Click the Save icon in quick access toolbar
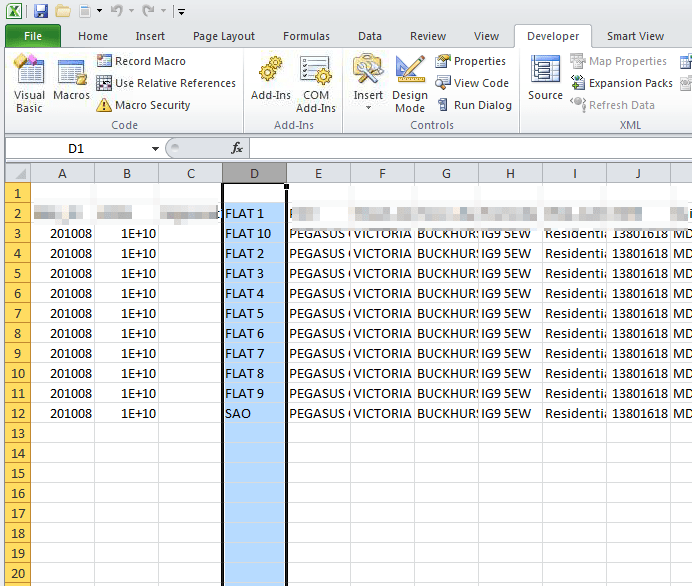692x586 pixels. click(x=41, y=11)
